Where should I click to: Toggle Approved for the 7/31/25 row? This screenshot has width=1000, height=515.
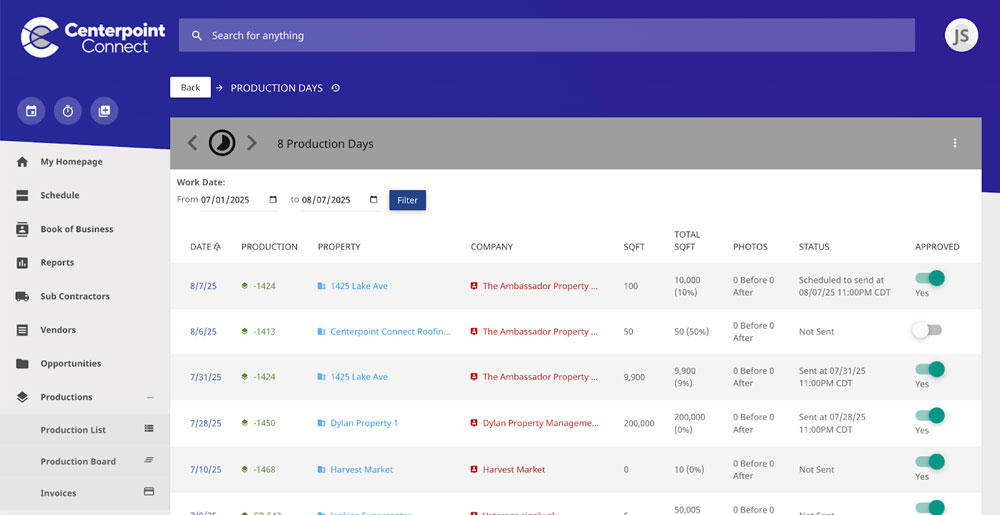(x=929, y=369)
